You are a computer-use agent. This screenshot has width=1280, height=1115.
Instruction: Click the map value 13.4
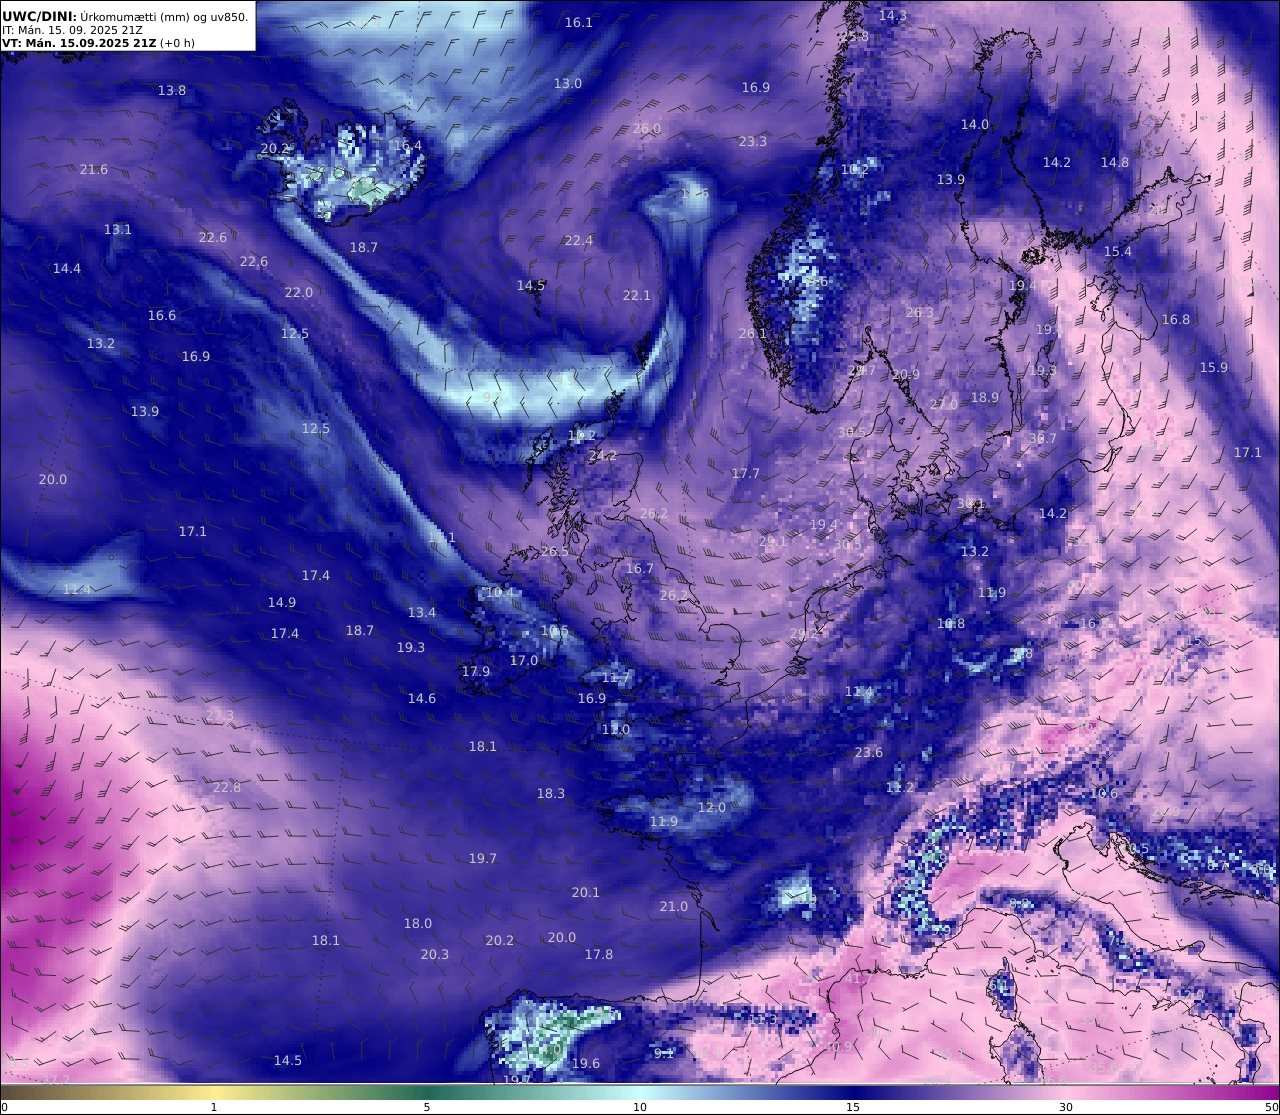pyautogui.click(x=422, y=612)
